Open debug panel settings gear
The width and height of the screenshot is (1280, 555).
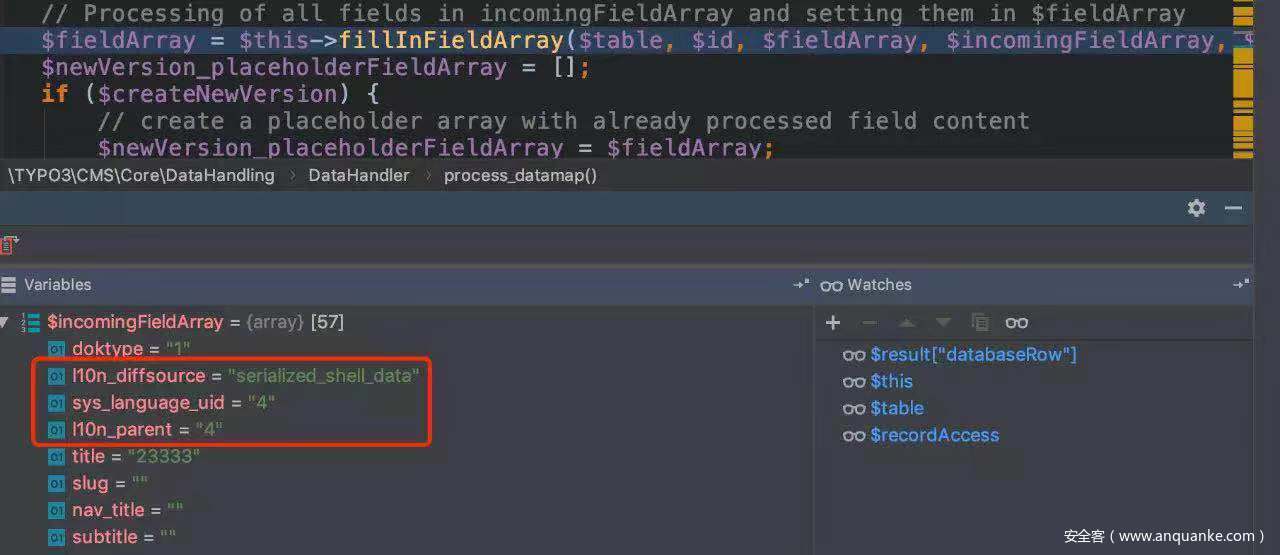coord(1196,208)
